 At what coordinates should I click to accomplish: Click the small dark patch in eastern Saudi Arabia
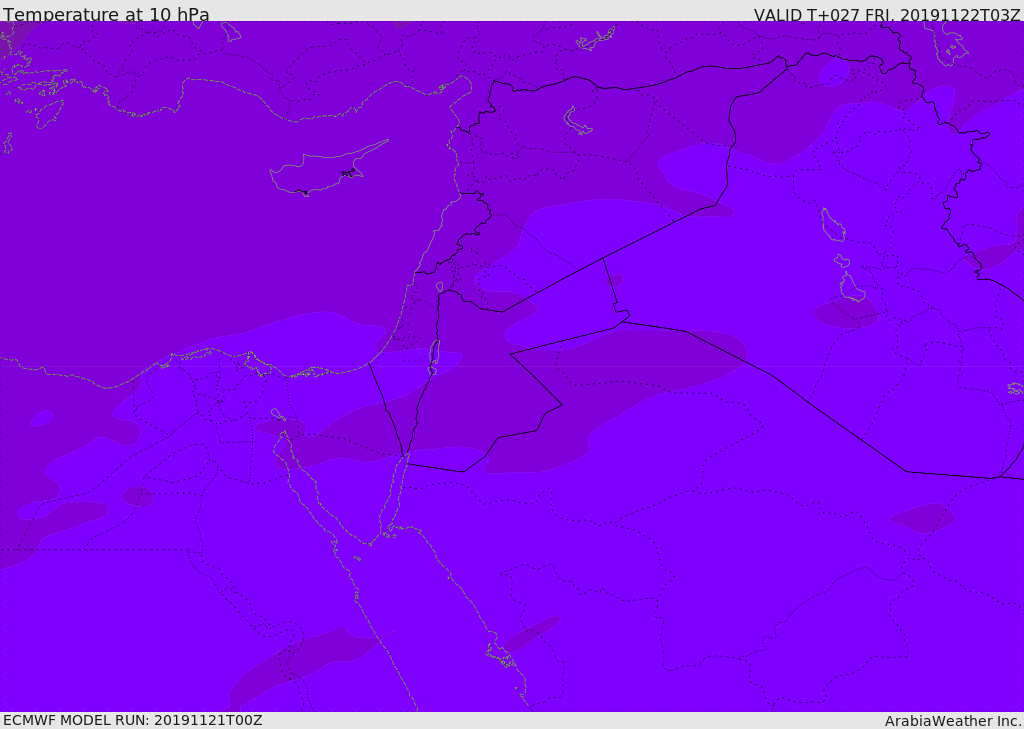pyautogui.click(x=922, y=517)
